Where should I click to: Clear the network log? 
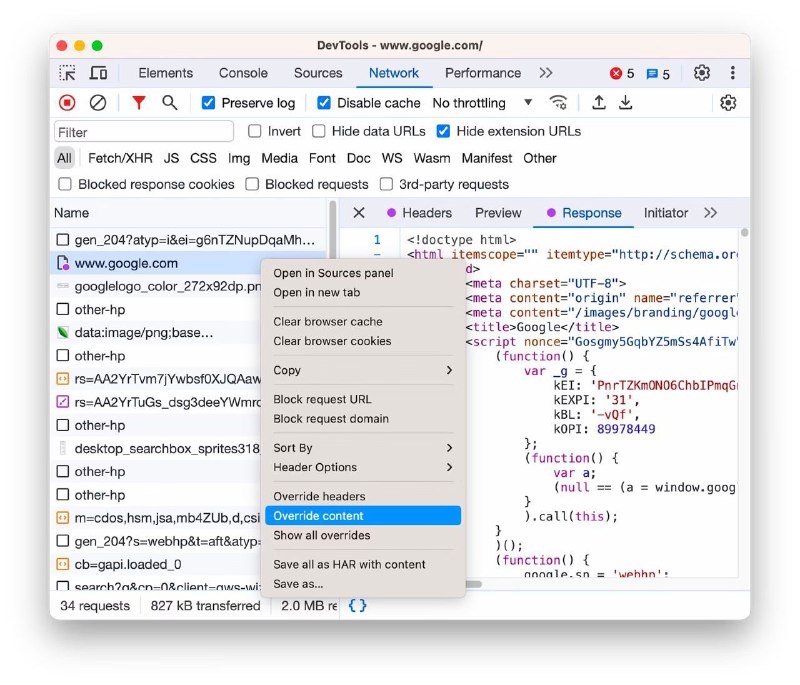coord(97,103)
